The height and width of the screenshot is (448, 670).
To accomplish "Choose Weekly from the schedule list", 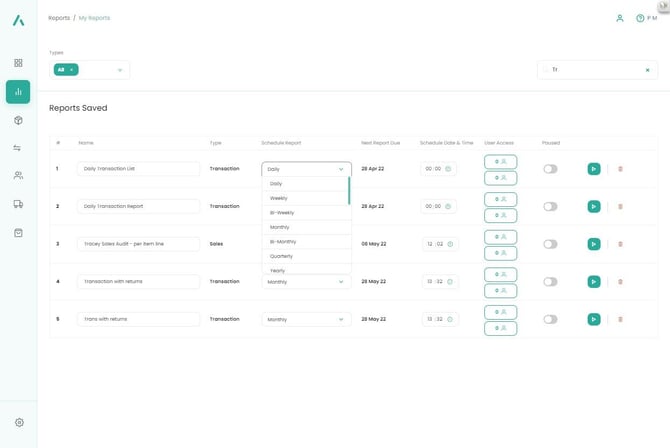I will (x=279, y=198).
